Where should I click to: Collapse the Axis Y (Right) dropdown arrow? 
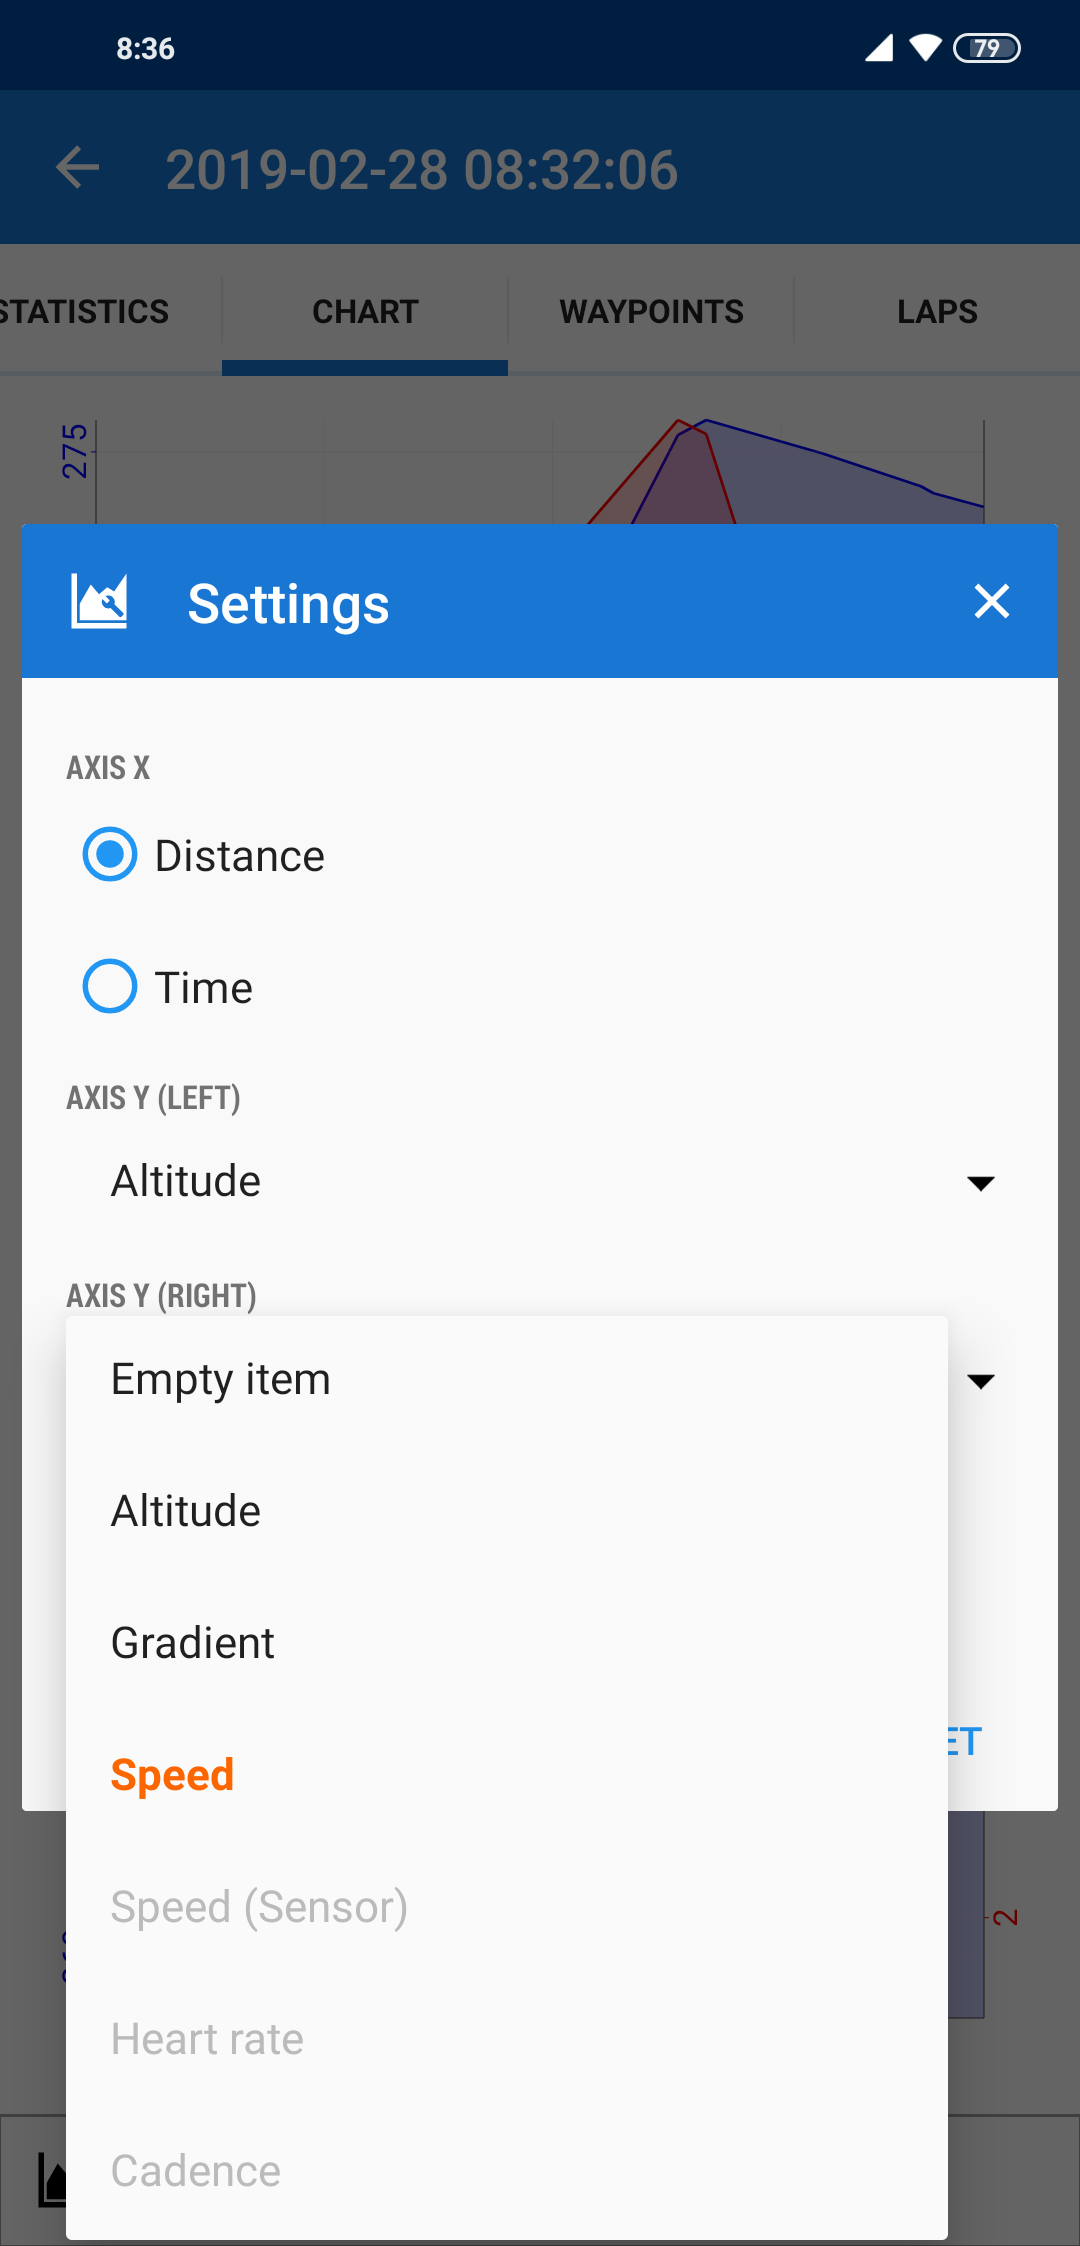(x=981, y=1381)
